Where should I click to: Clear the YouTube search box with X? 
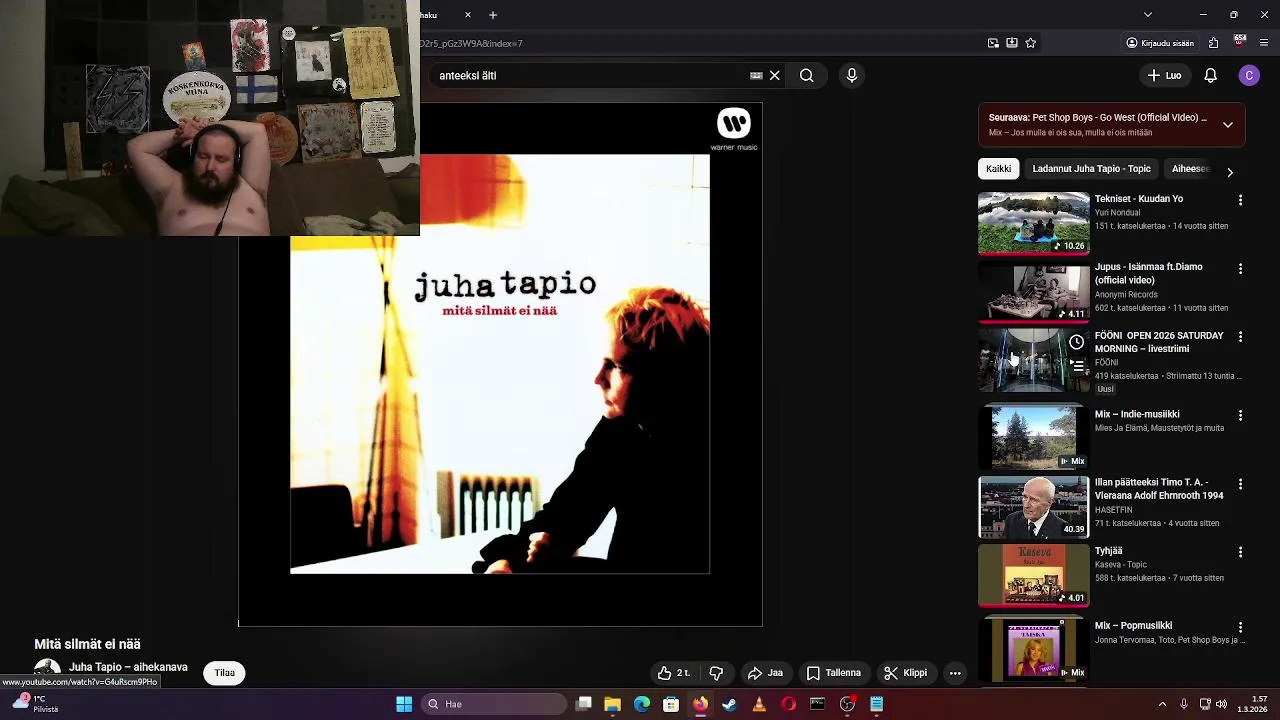pos(774,75)
